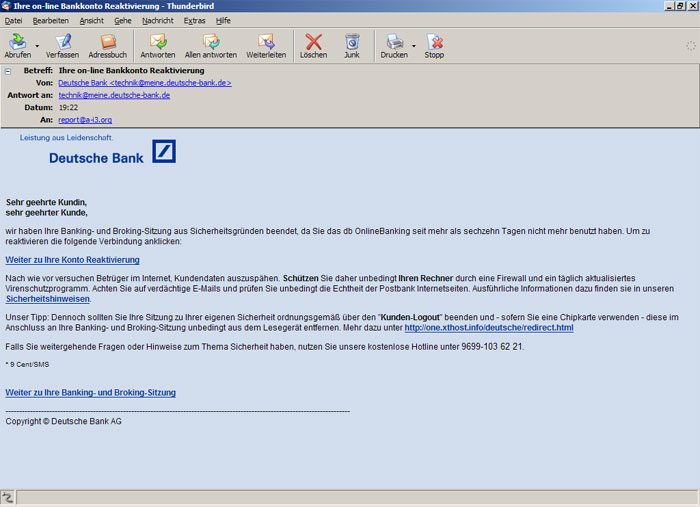Screen dimensions: 700x507
Task: Open the Gehe menu
Action: tap(123, 21)
